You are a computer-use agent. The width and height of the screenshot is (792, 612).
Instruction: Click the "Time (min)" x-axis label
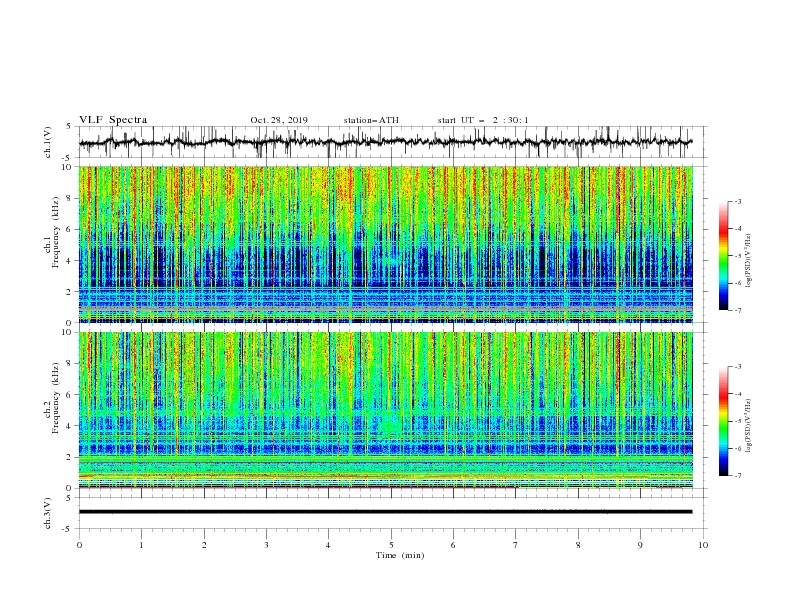point(400,555)
